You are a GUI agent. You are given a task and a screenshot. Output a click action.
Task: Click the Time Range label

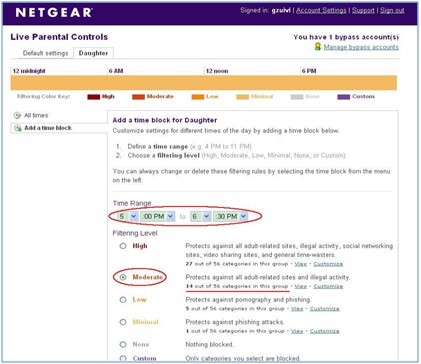(132, 203)
